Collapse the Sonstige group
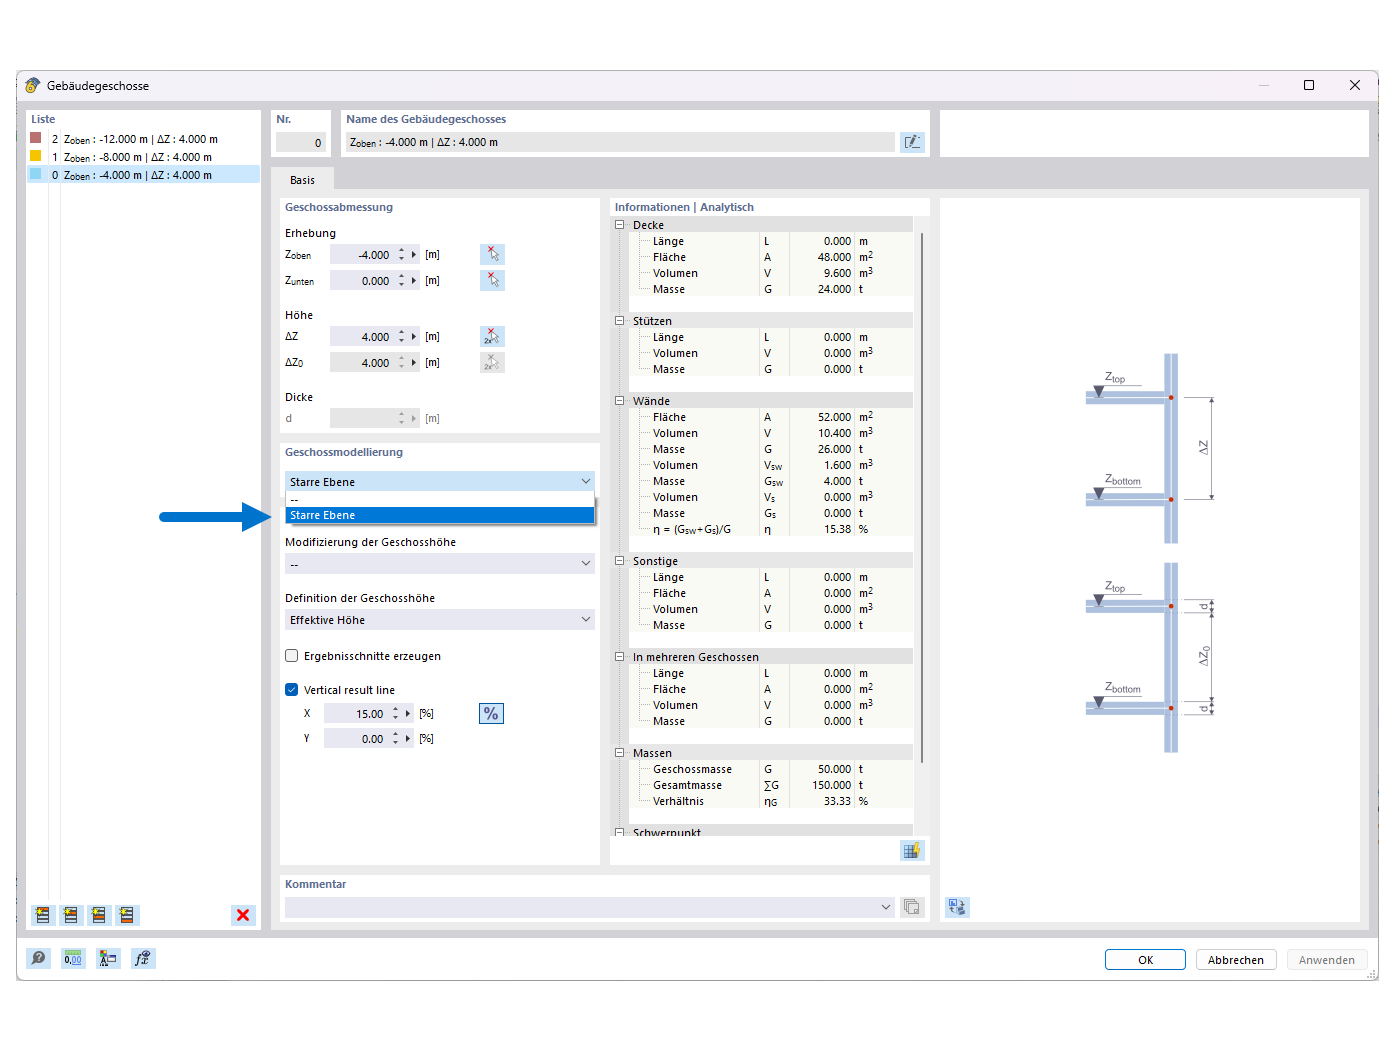 [x=620, y=561]
